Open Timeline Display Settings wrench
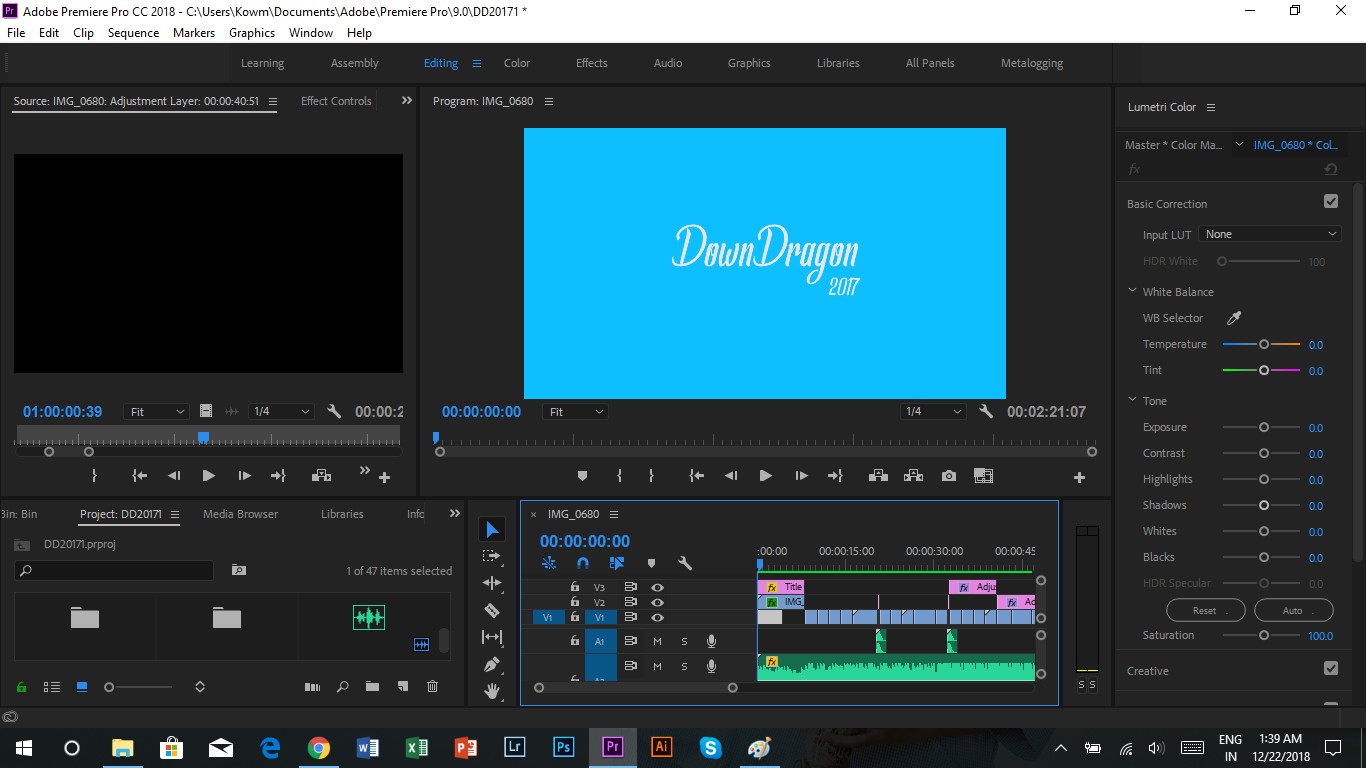Viewport: 1366px width, 768px height. pyautogui.click(x=685, y=563)
